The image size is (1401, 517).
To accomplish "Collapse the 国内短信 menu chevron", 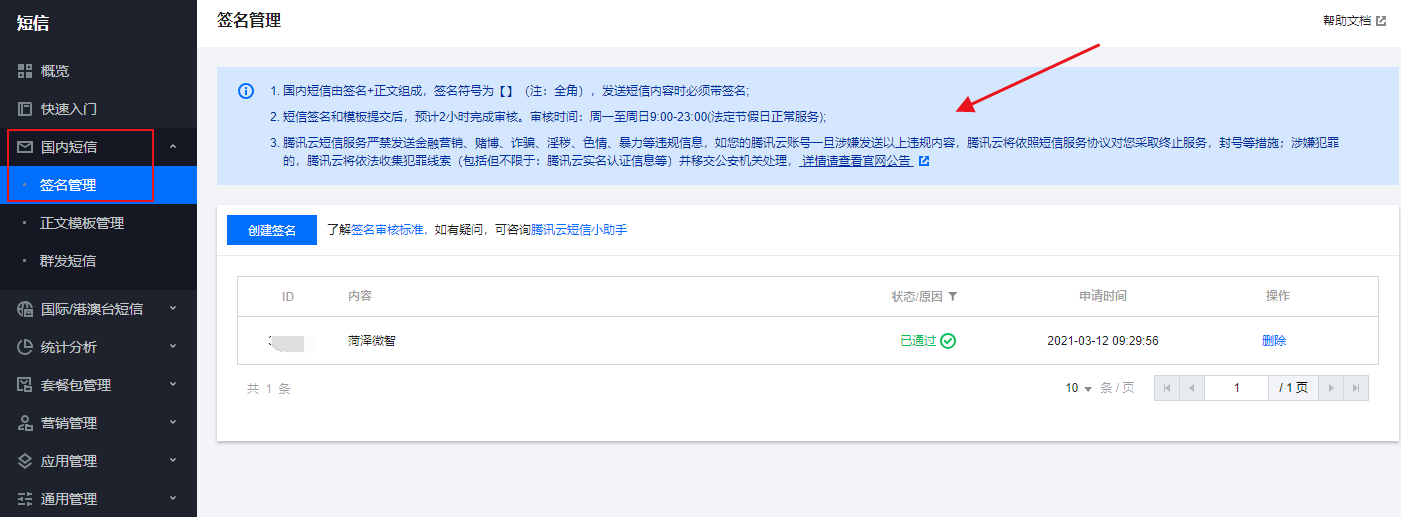I will click(173, 147).
